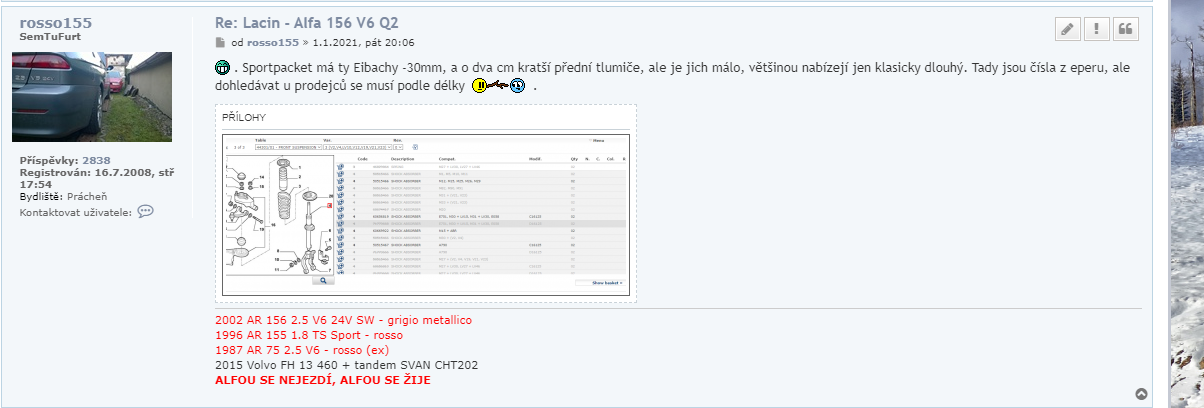This screenshot has width=1204, height=408.
Task: Click the user avatar photo of the car
Action: click(x=91, y=97)
